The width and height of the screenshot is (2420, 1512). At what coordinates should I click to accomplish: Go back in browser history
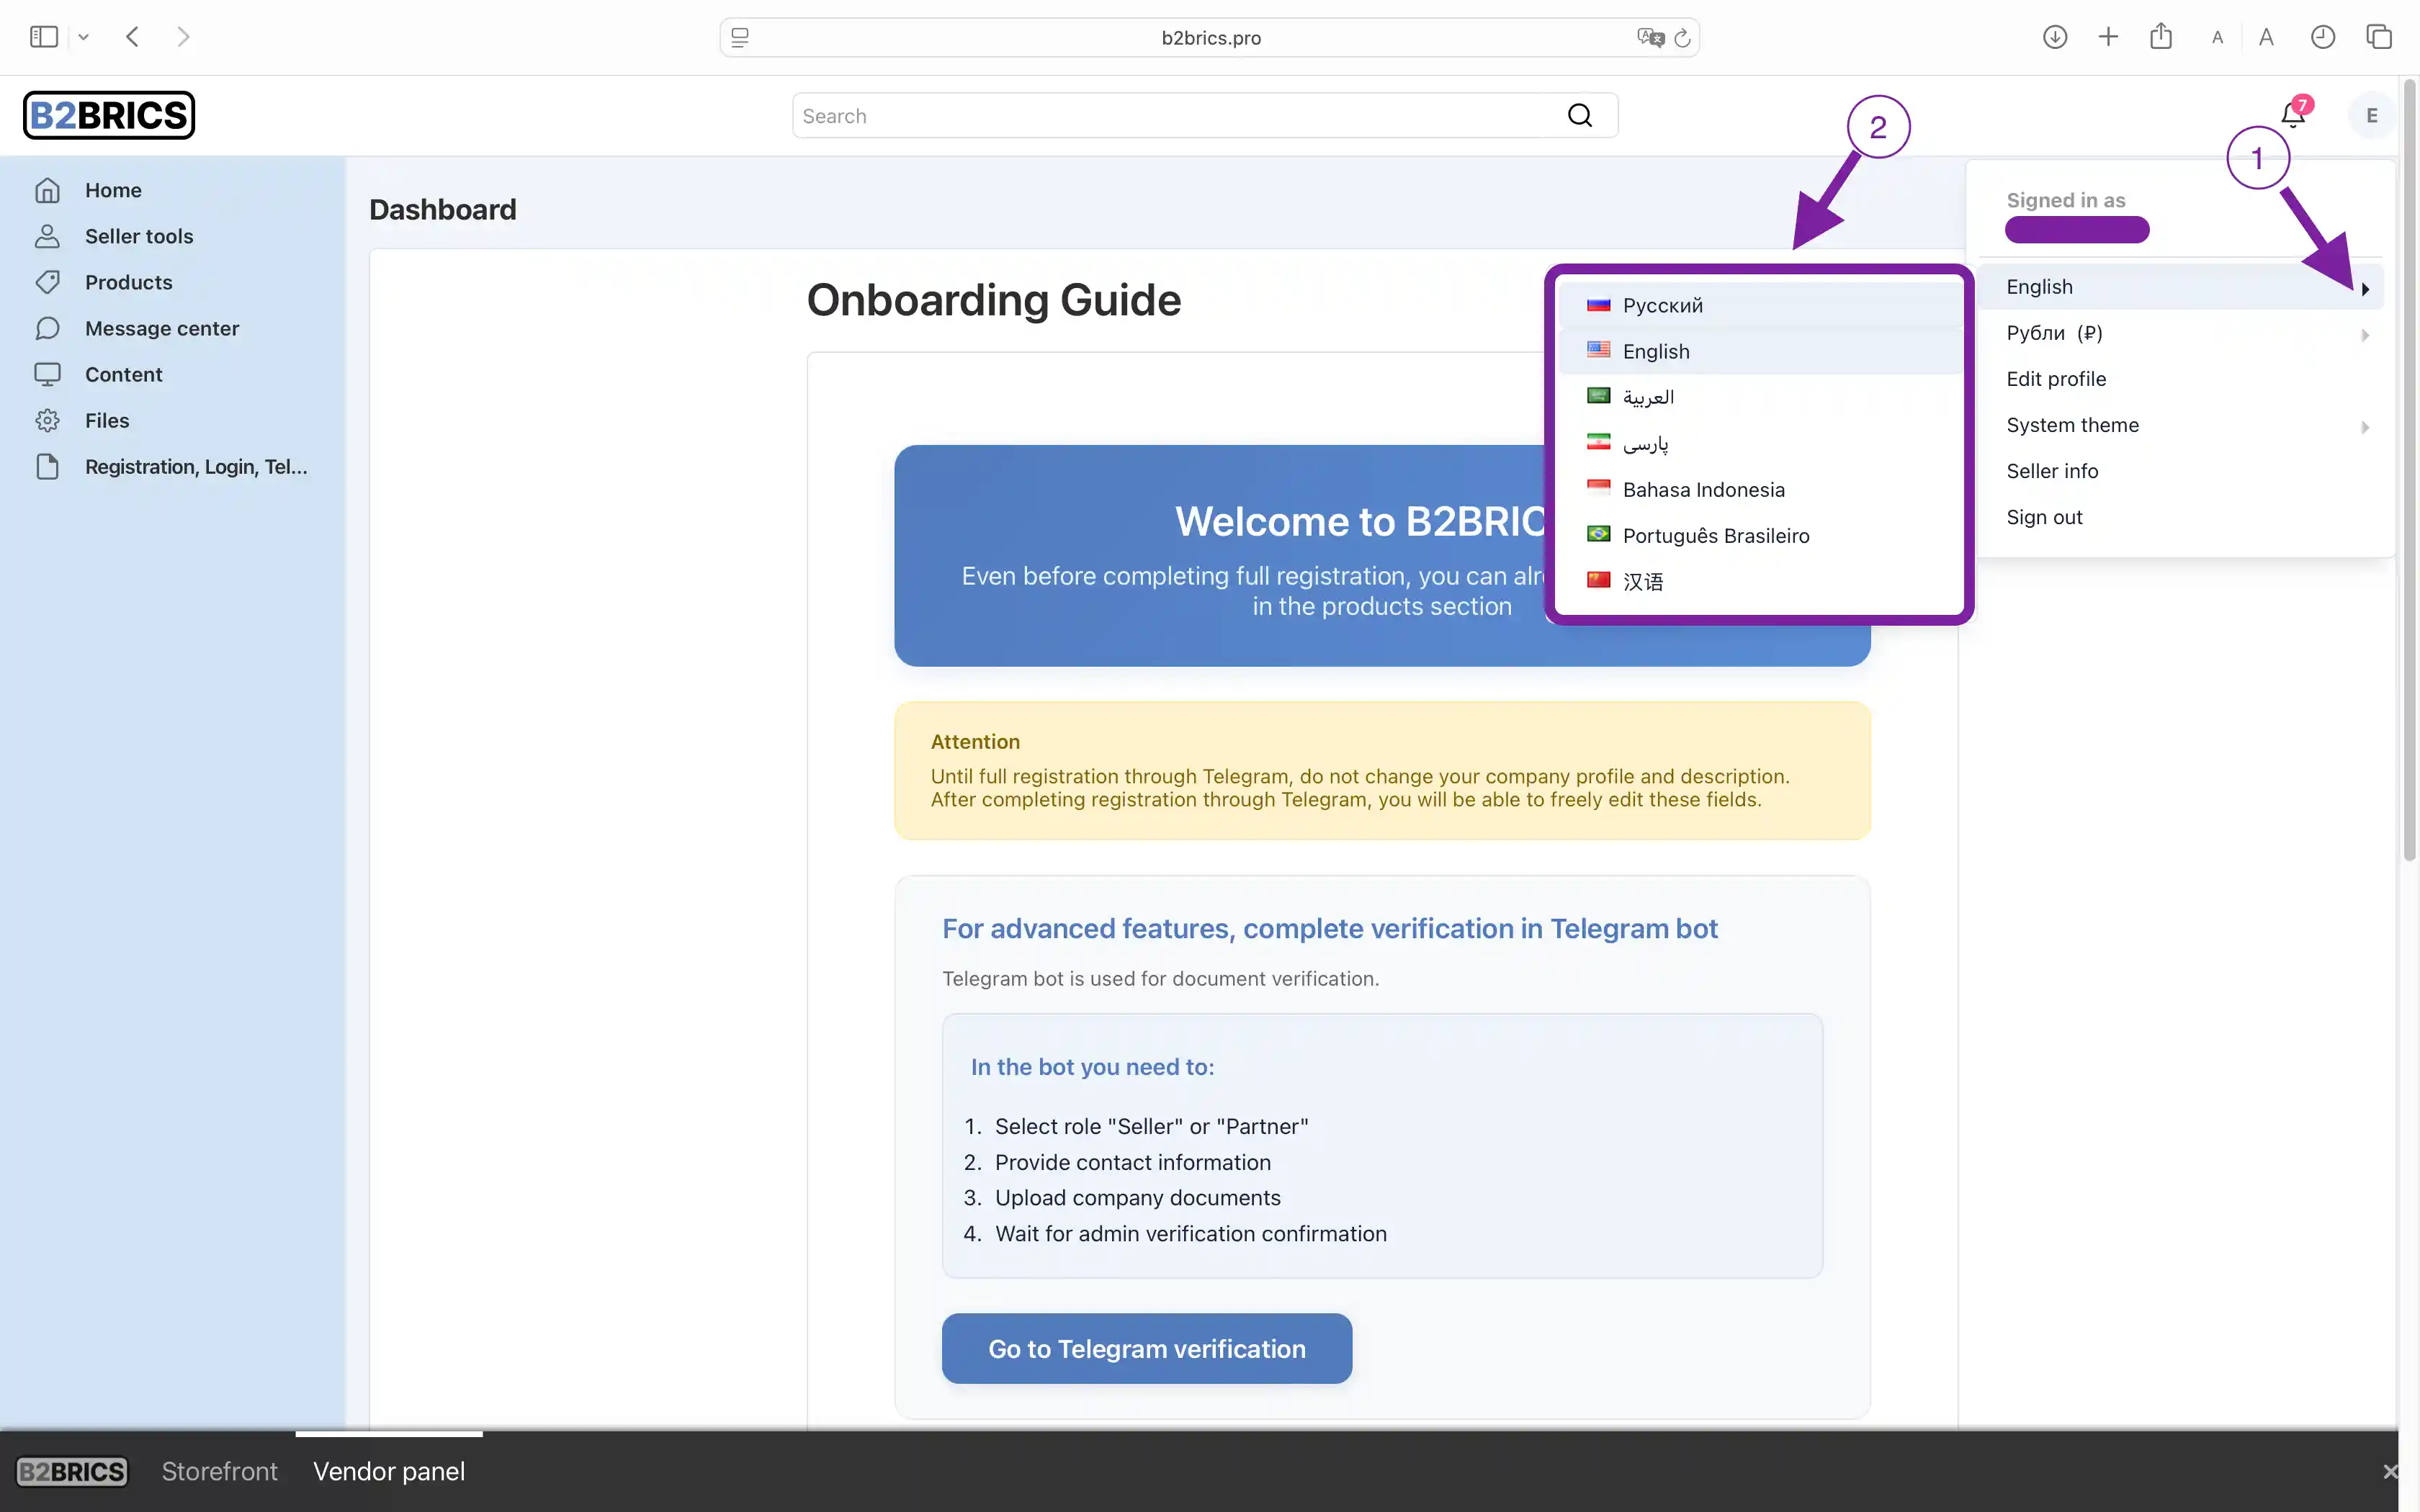coord(133,37)
